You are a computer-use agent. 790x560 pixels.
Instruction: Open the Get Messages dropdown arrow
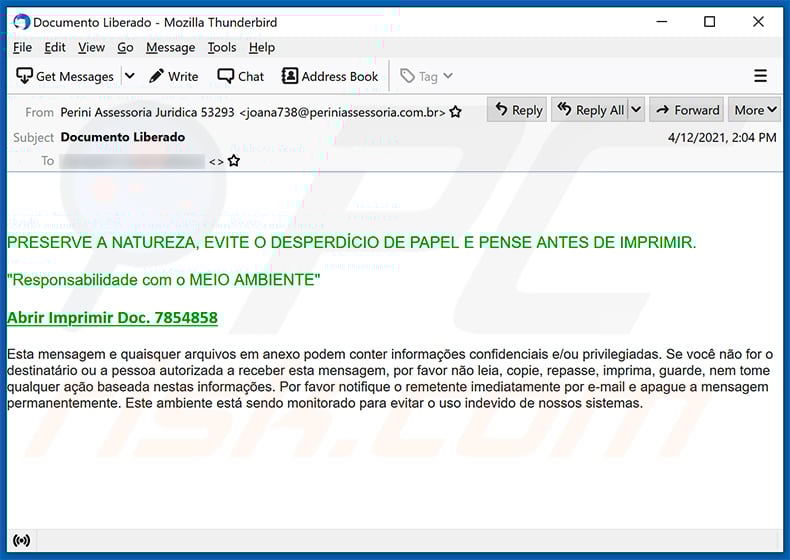129,76
